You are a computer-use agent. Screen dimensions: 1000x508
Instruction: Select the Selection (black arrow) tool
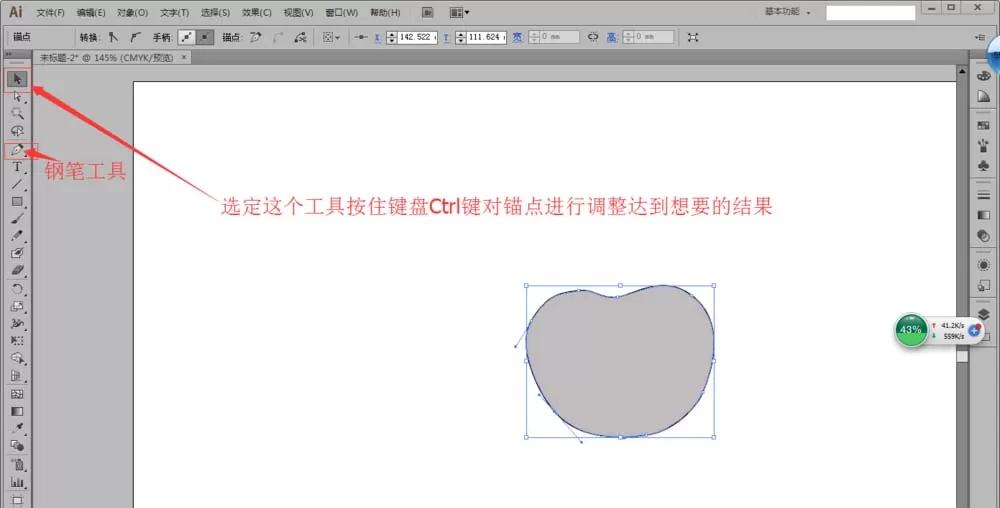tap(17, 79)
